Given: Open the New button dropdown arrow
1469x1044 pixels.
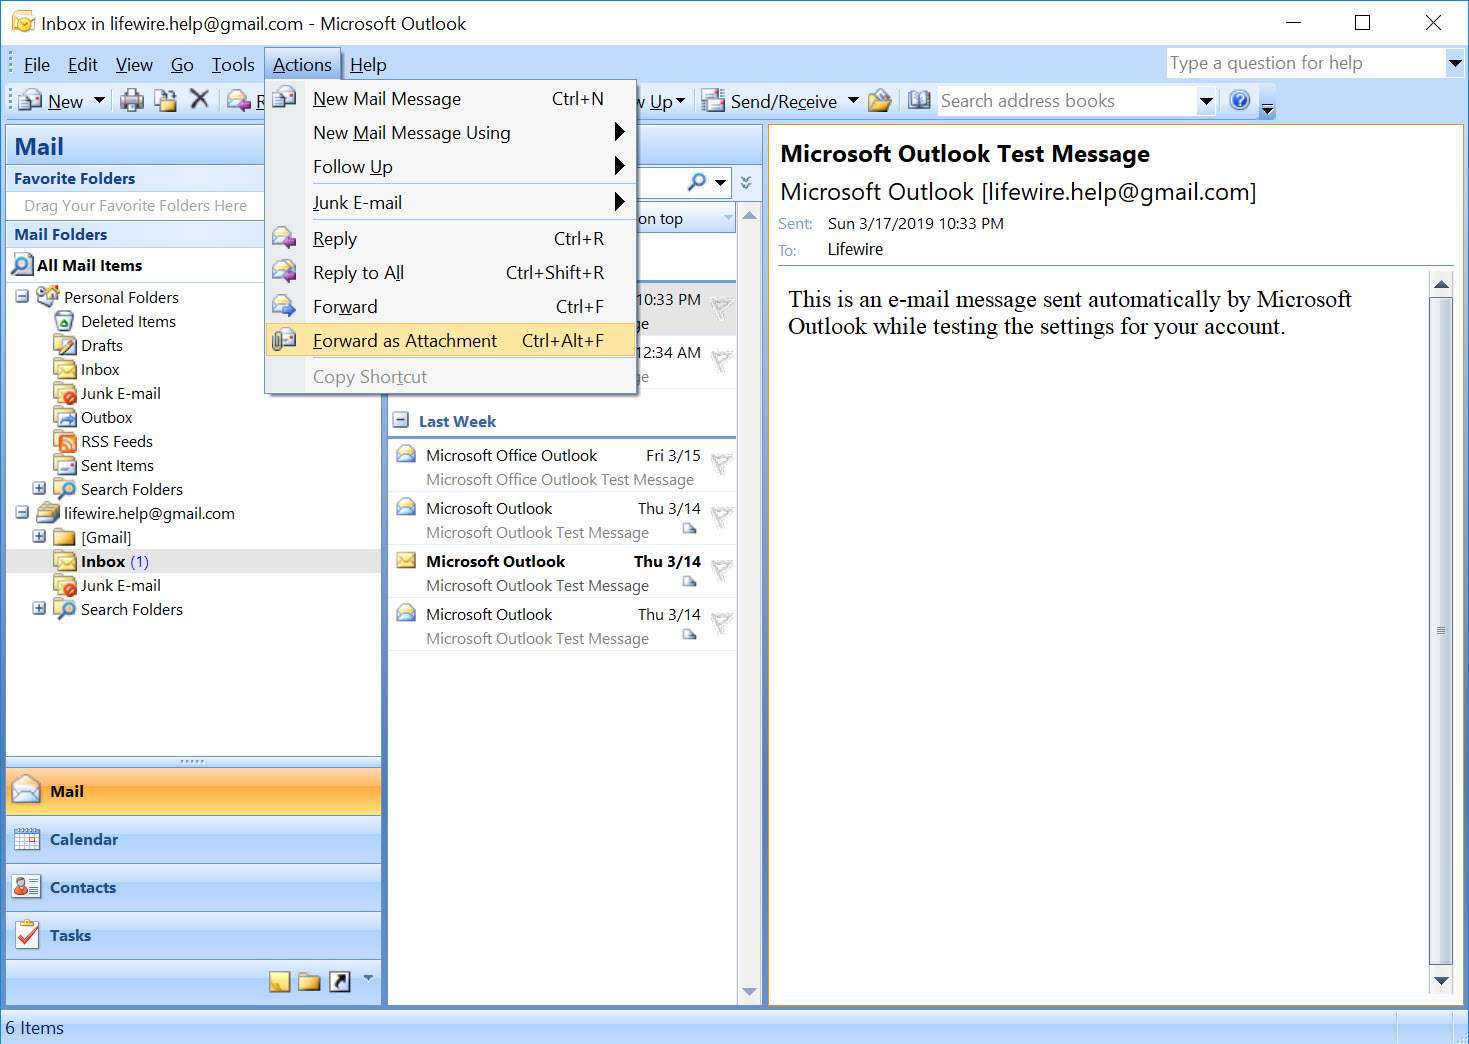Looking at the screenshot, I should (99, 100).
